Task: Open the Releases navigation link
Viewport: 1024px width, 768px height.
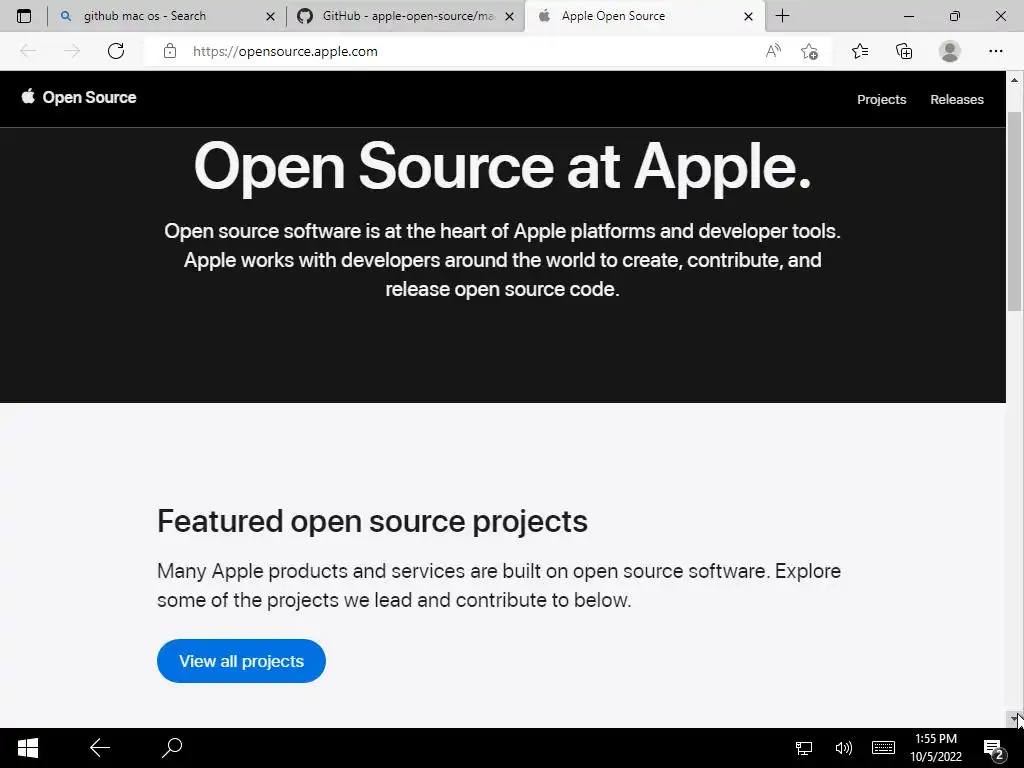Action: pyautogui.click(x=956, y=99)
